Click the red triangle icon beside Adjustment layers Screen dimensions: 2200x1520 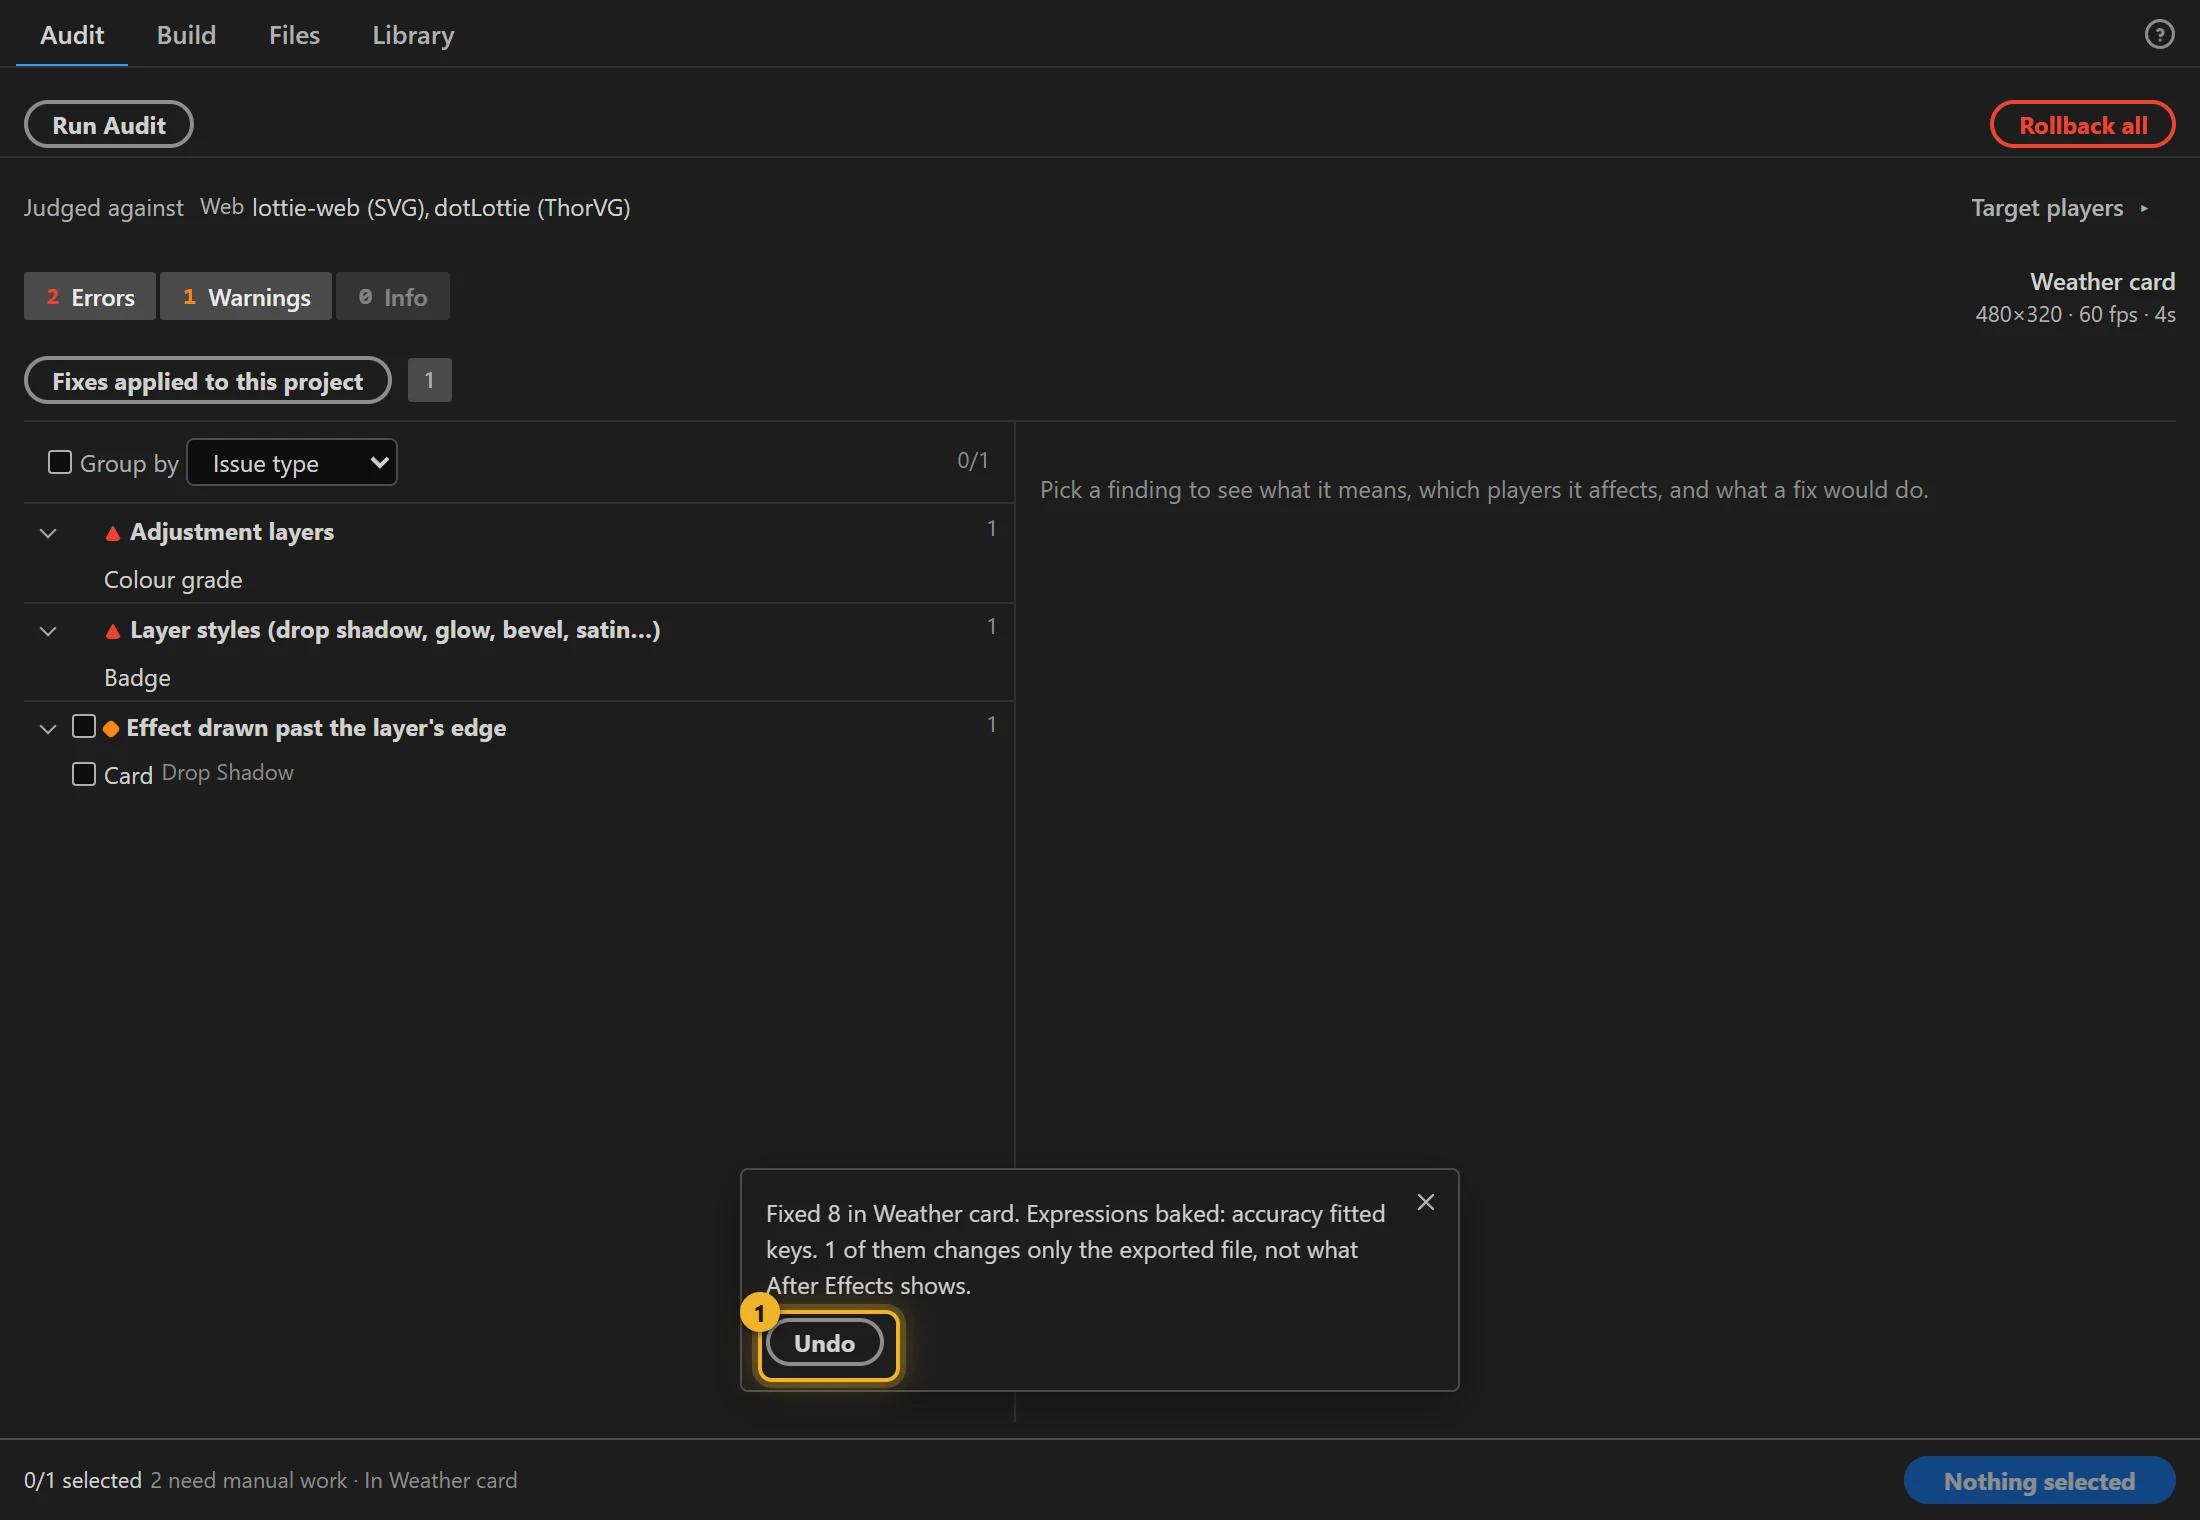pos(113,533)
